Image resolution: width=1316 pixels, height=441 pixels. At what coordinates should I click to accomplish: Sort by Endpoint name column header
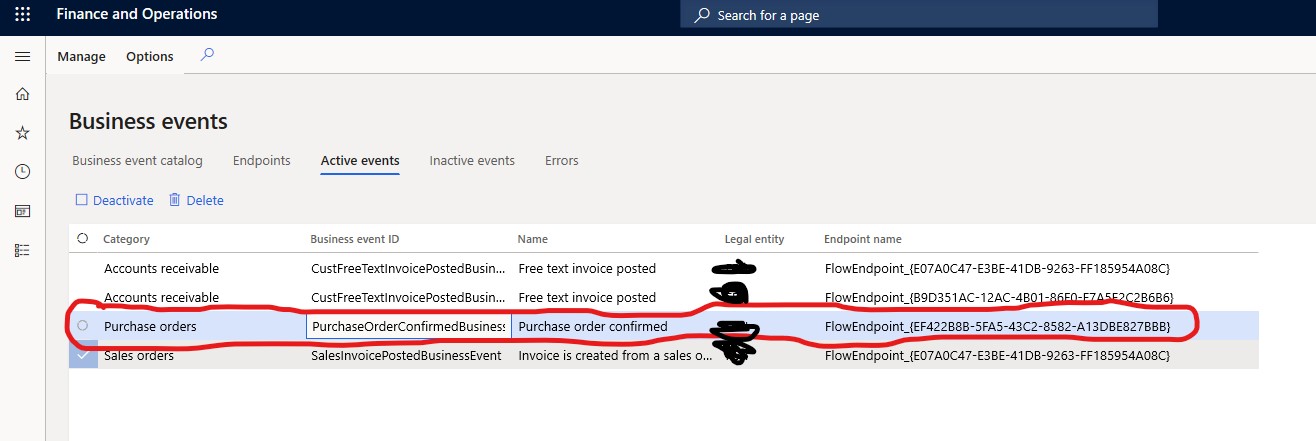[x=863, y=239]
